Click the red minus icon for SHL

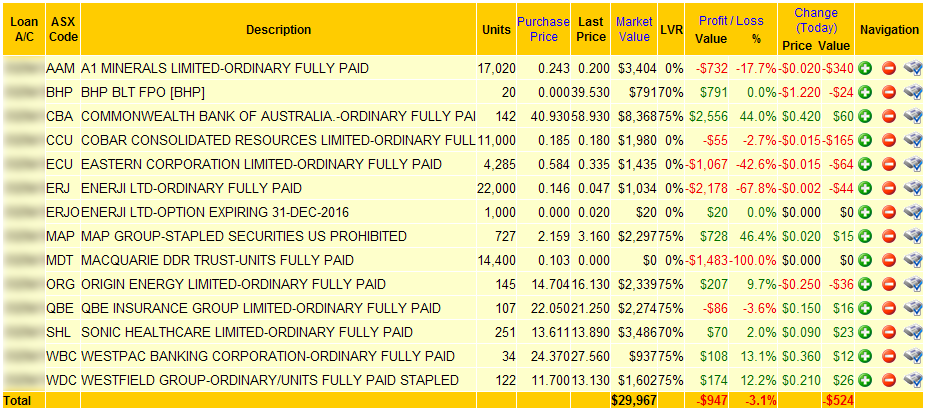click(889, 332)
